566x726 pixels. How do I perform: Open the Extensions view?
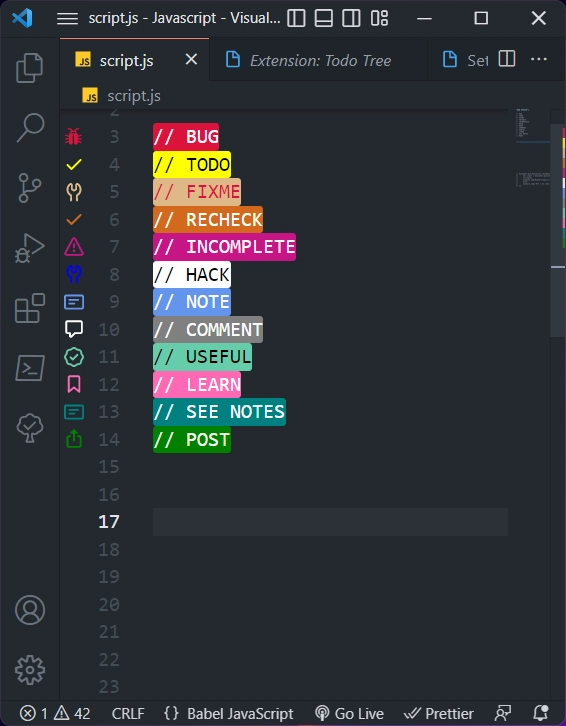30,308
